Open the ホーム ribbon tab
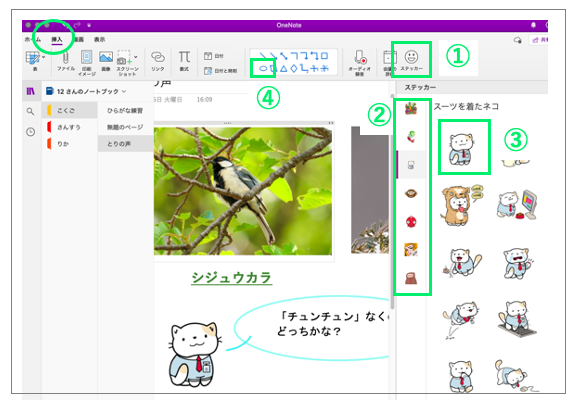 click(32, 39)
